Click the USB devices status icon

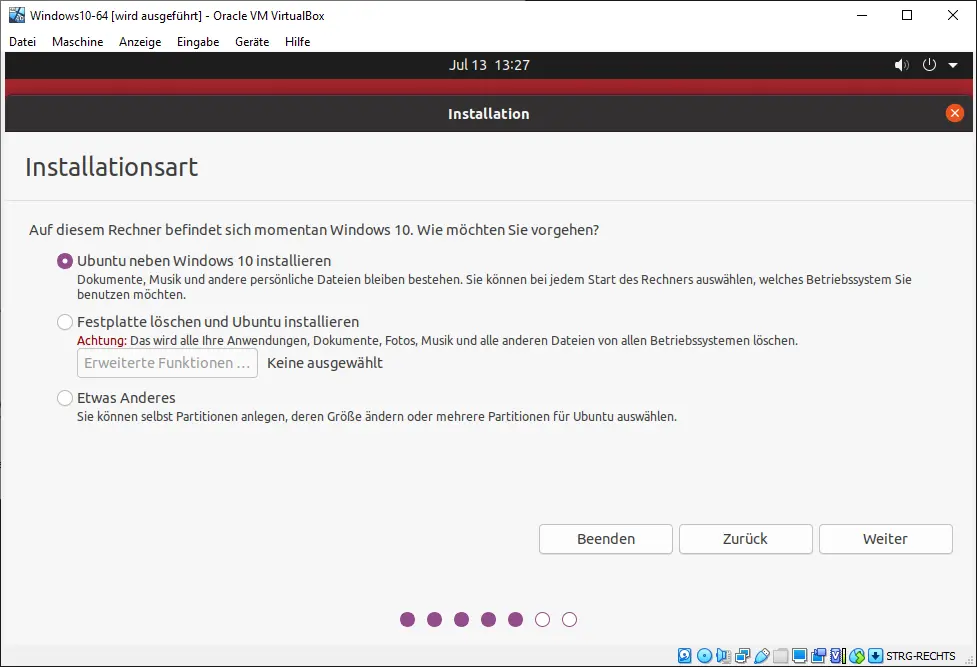click(761, 655)
